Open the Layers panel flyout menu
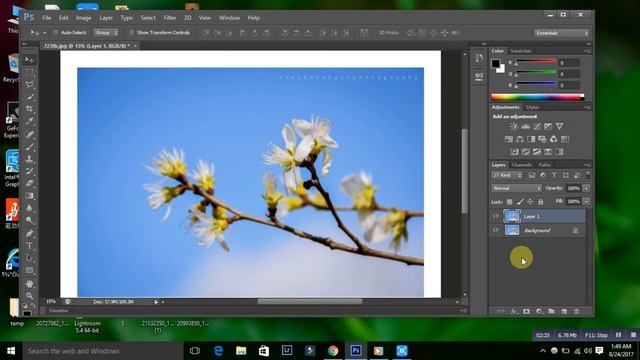Viewport: 640px width, 360px height. click(587, 165)
